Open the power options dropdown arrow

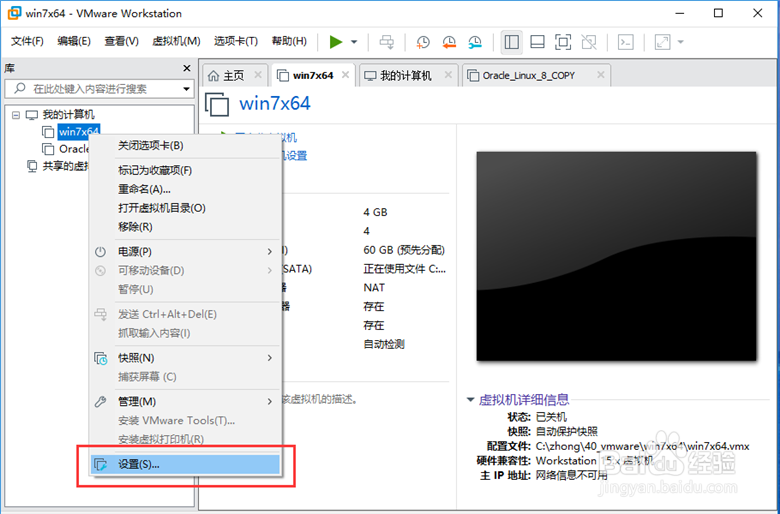click(x=354, y=42)
